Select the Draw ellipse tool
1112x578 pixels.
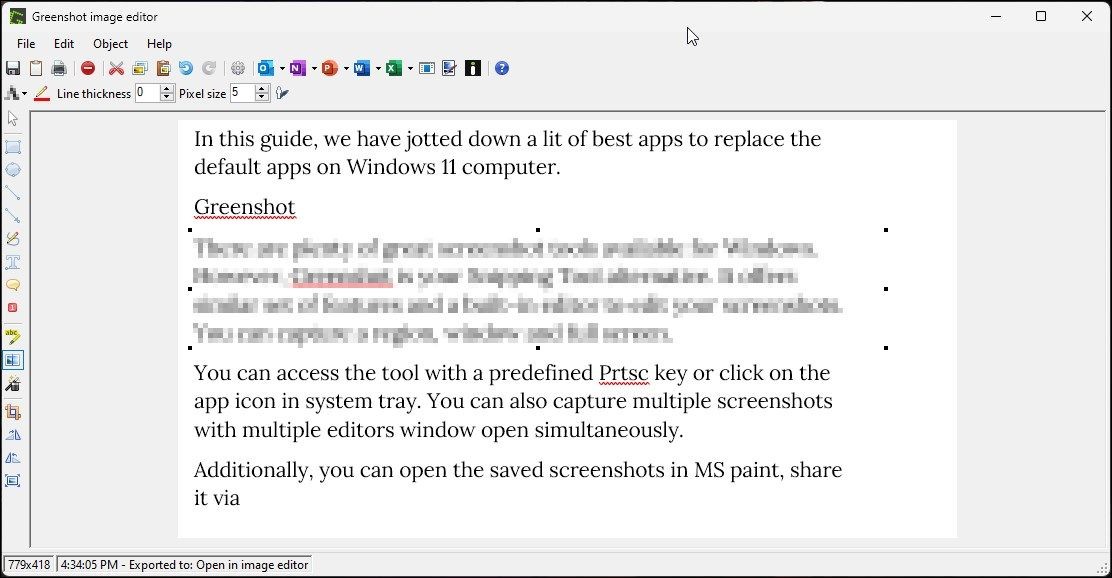pyautogui.click(x=13, y=169)
